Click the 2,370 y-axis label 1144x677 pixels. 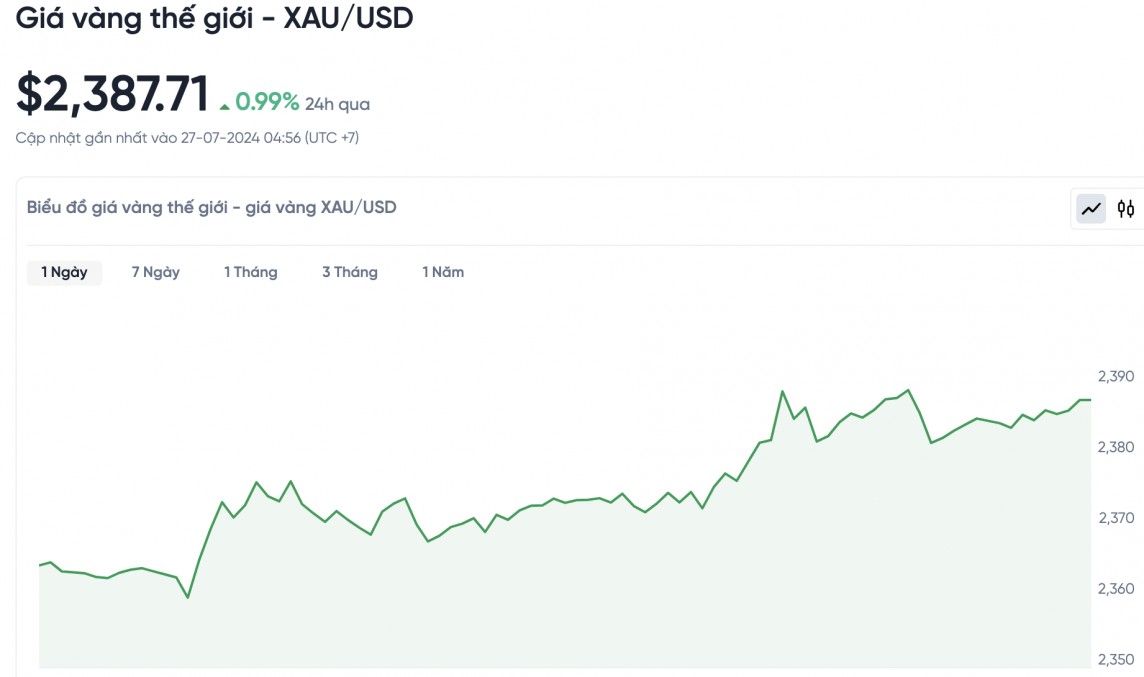tap(1115, 518)
